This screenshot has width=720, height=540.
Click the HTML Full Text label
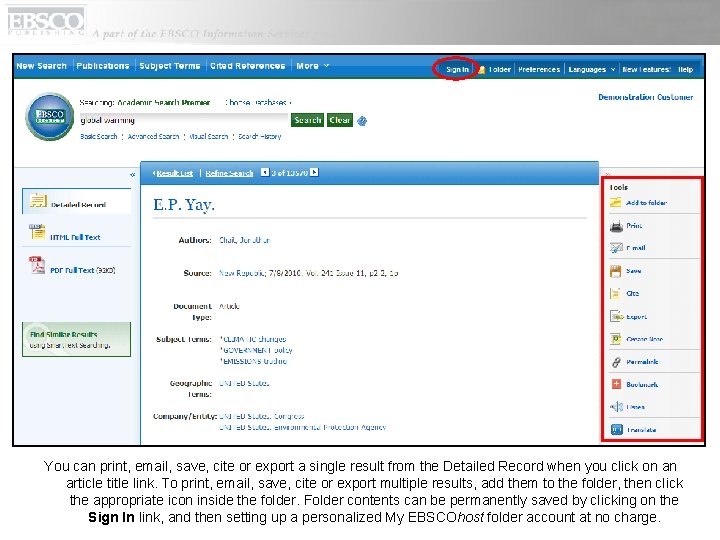coord(75,237)
